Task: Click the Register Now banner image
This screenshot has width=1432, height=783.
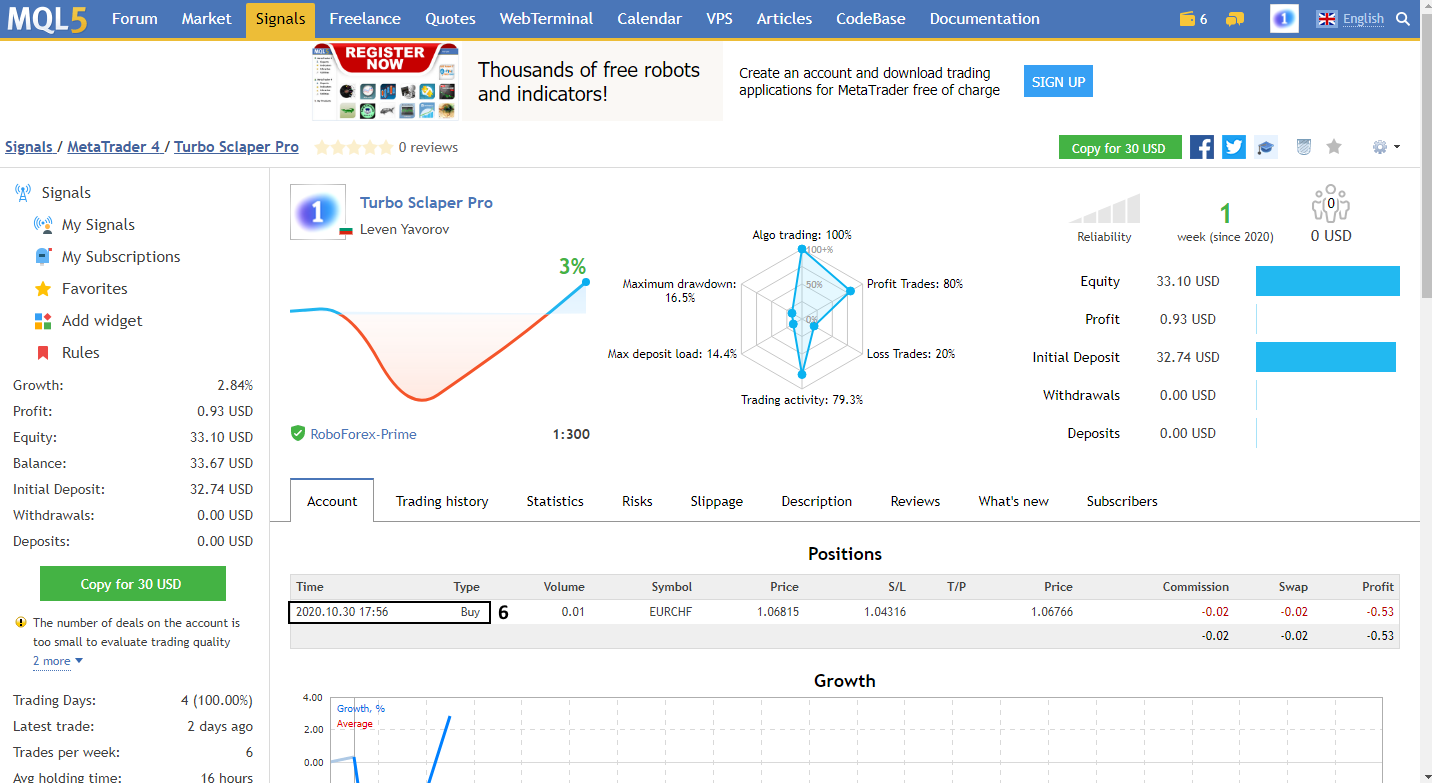Action: (x=386, y=82)
